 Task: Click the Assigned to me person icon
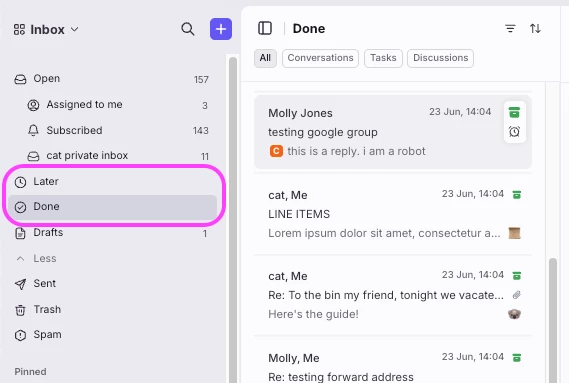[33, 105]
